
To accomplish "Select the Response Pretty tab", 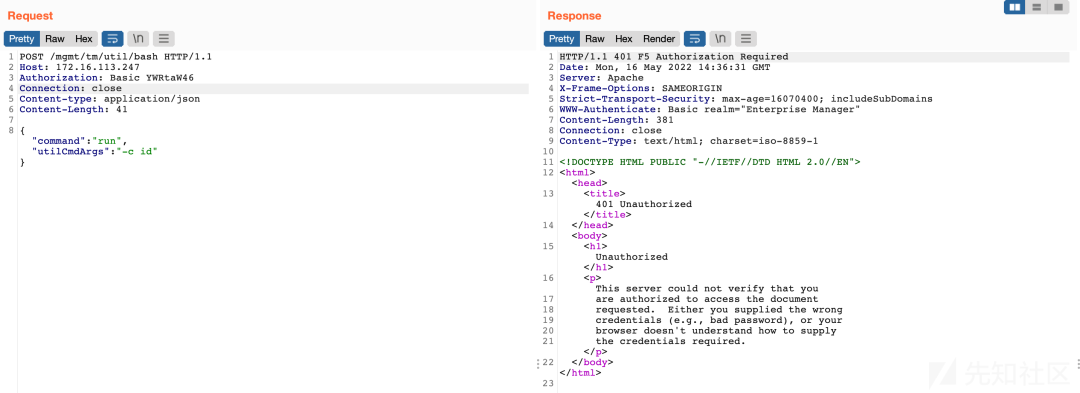I will coord(561,39).
